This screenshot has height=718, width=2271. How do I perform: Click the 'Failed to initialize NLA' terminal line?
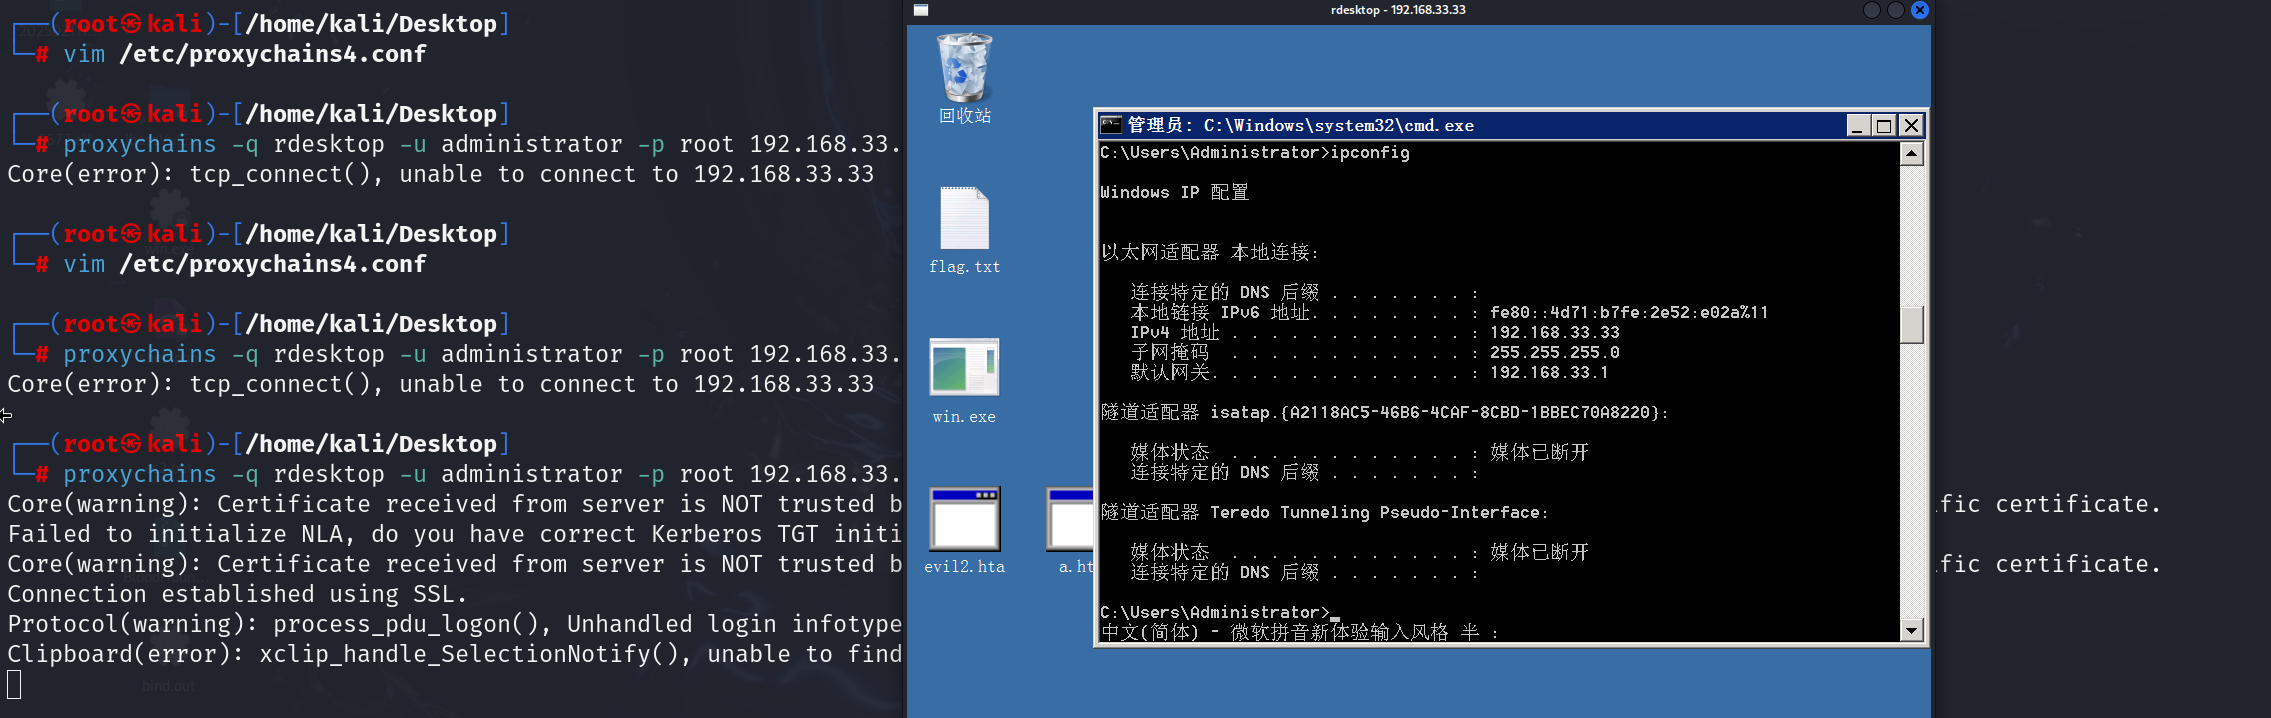coord(455,534)
